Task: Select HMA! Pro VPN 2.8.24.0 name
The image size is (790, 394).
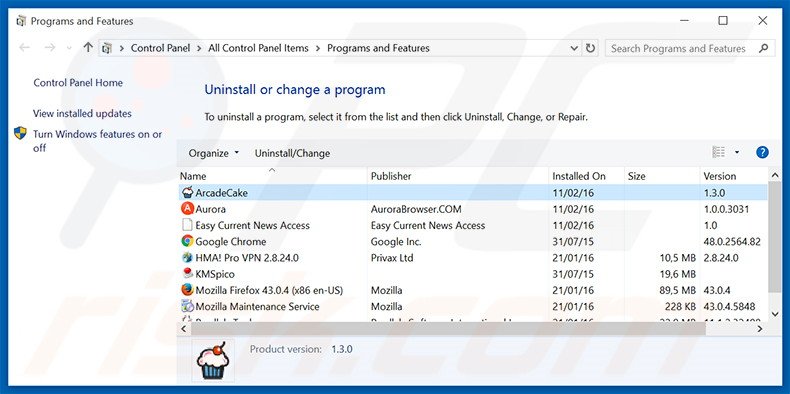Action: coord(247,257)
